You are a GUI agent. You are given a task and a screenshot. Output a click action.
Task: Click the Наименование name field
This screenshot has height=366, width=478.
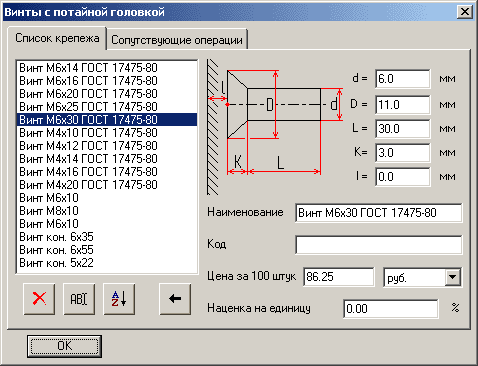click(379, 213)
